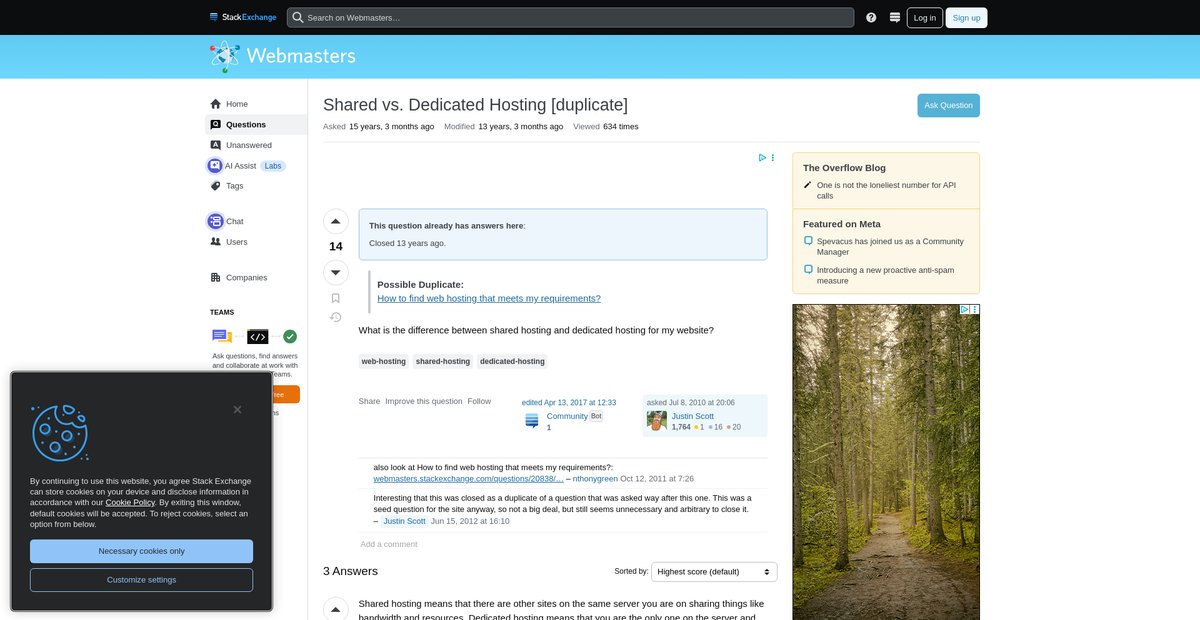
Task: Click the Community bot avatar
Action: point(532,421)
